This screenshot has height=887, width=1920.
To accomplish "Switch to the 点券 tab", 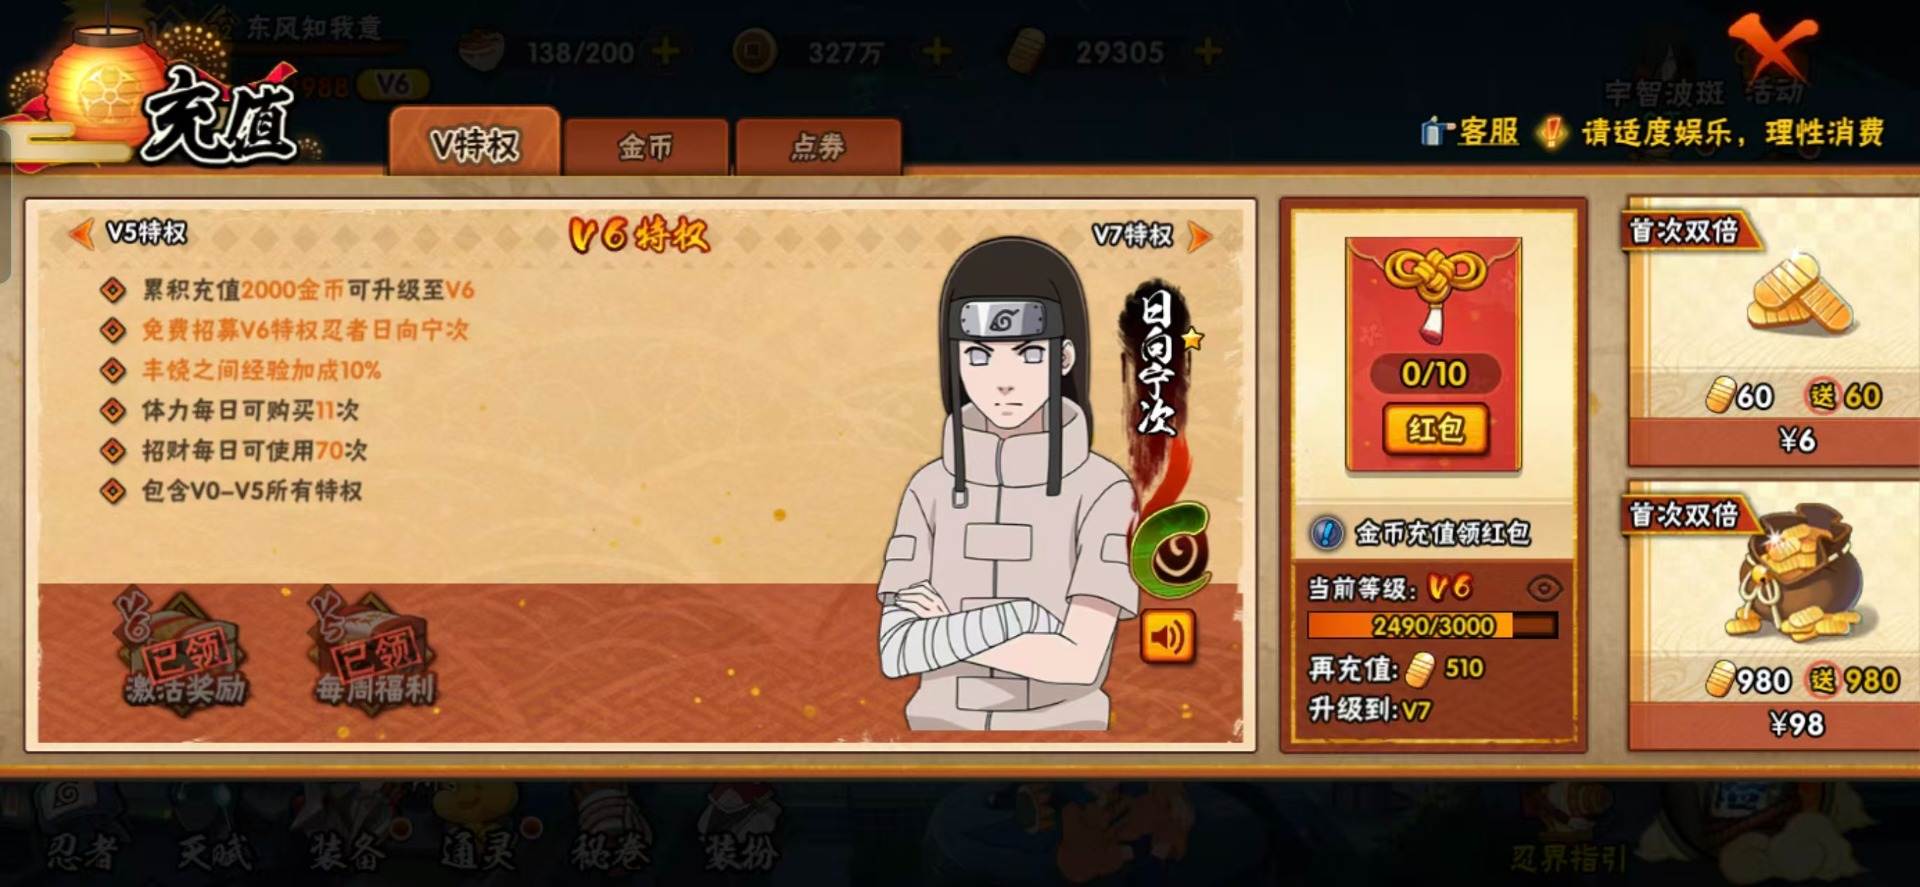I will click(818, 147).
